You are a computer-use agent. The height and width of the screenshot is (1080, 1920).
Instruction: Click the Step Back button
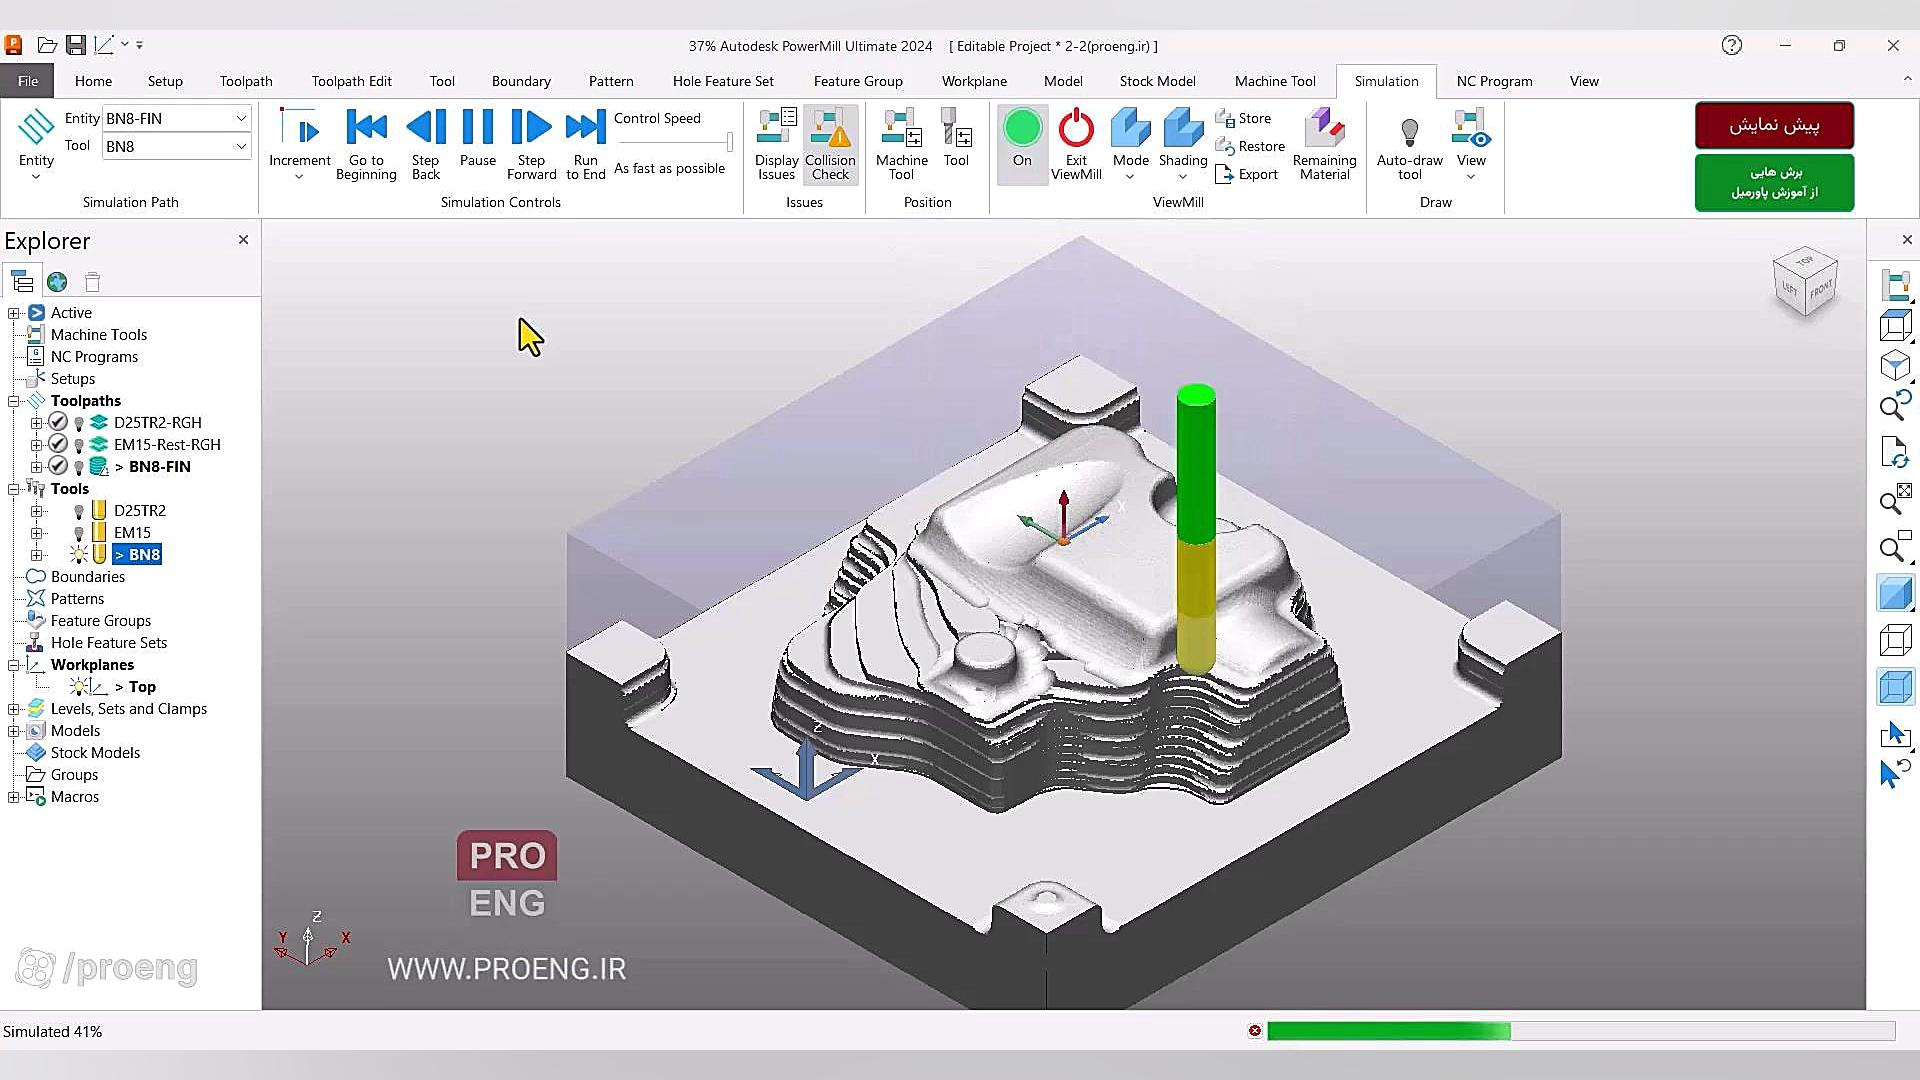coord(426,144)
